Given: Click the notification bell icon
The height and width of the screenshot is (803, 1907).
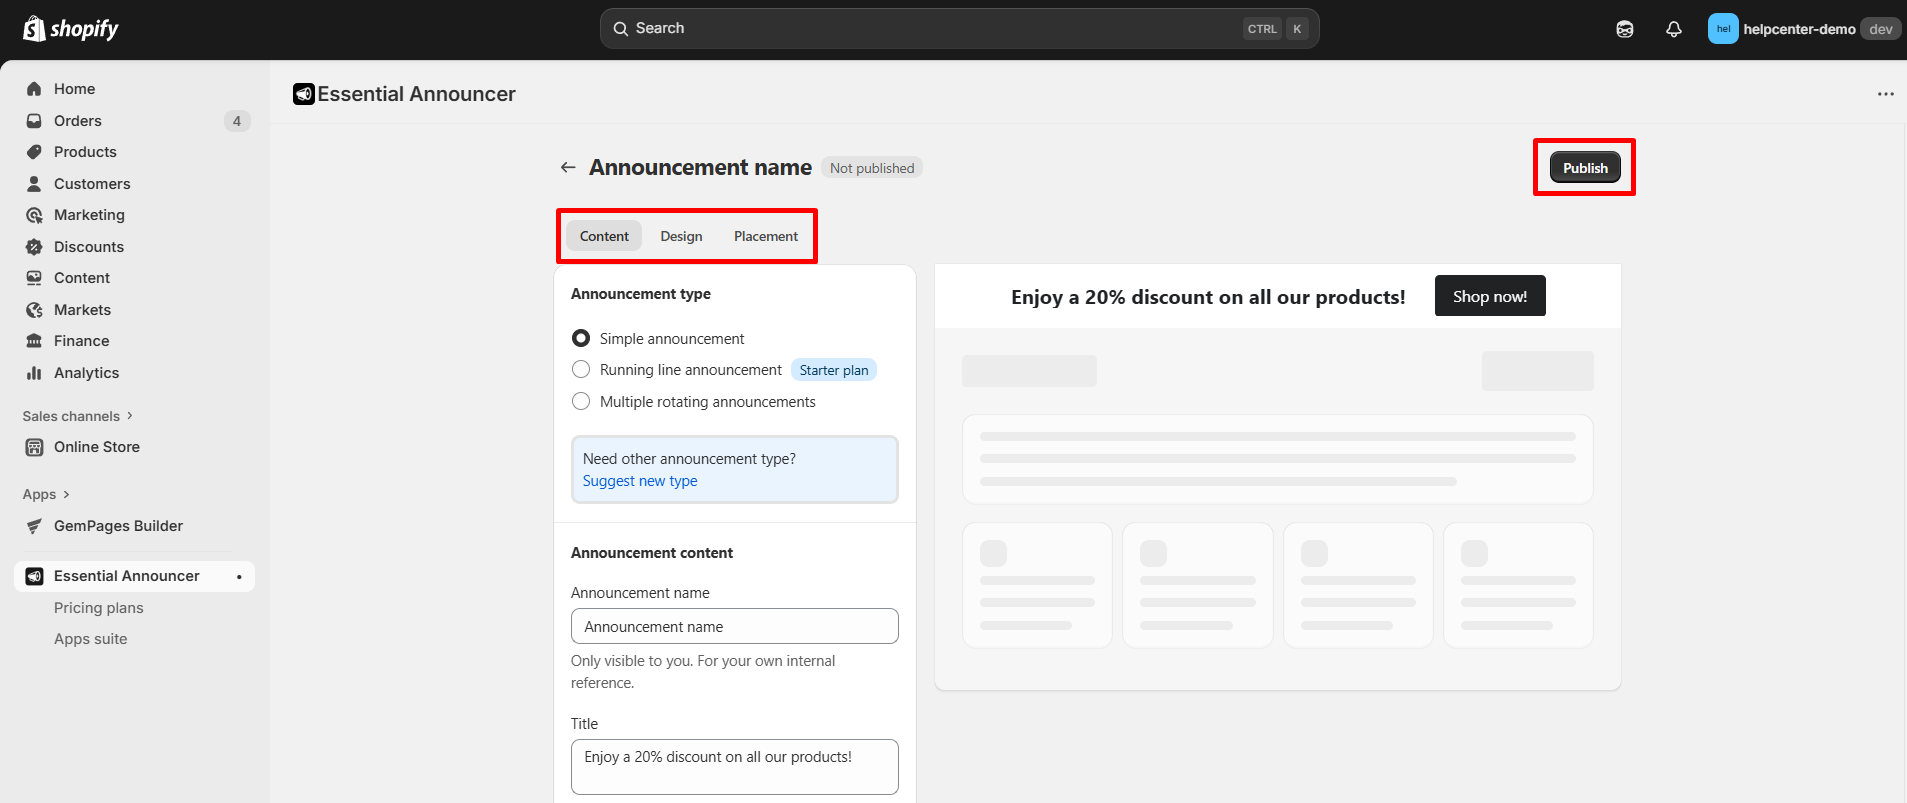Looking at the screenshot, I should click(1673, 29).
